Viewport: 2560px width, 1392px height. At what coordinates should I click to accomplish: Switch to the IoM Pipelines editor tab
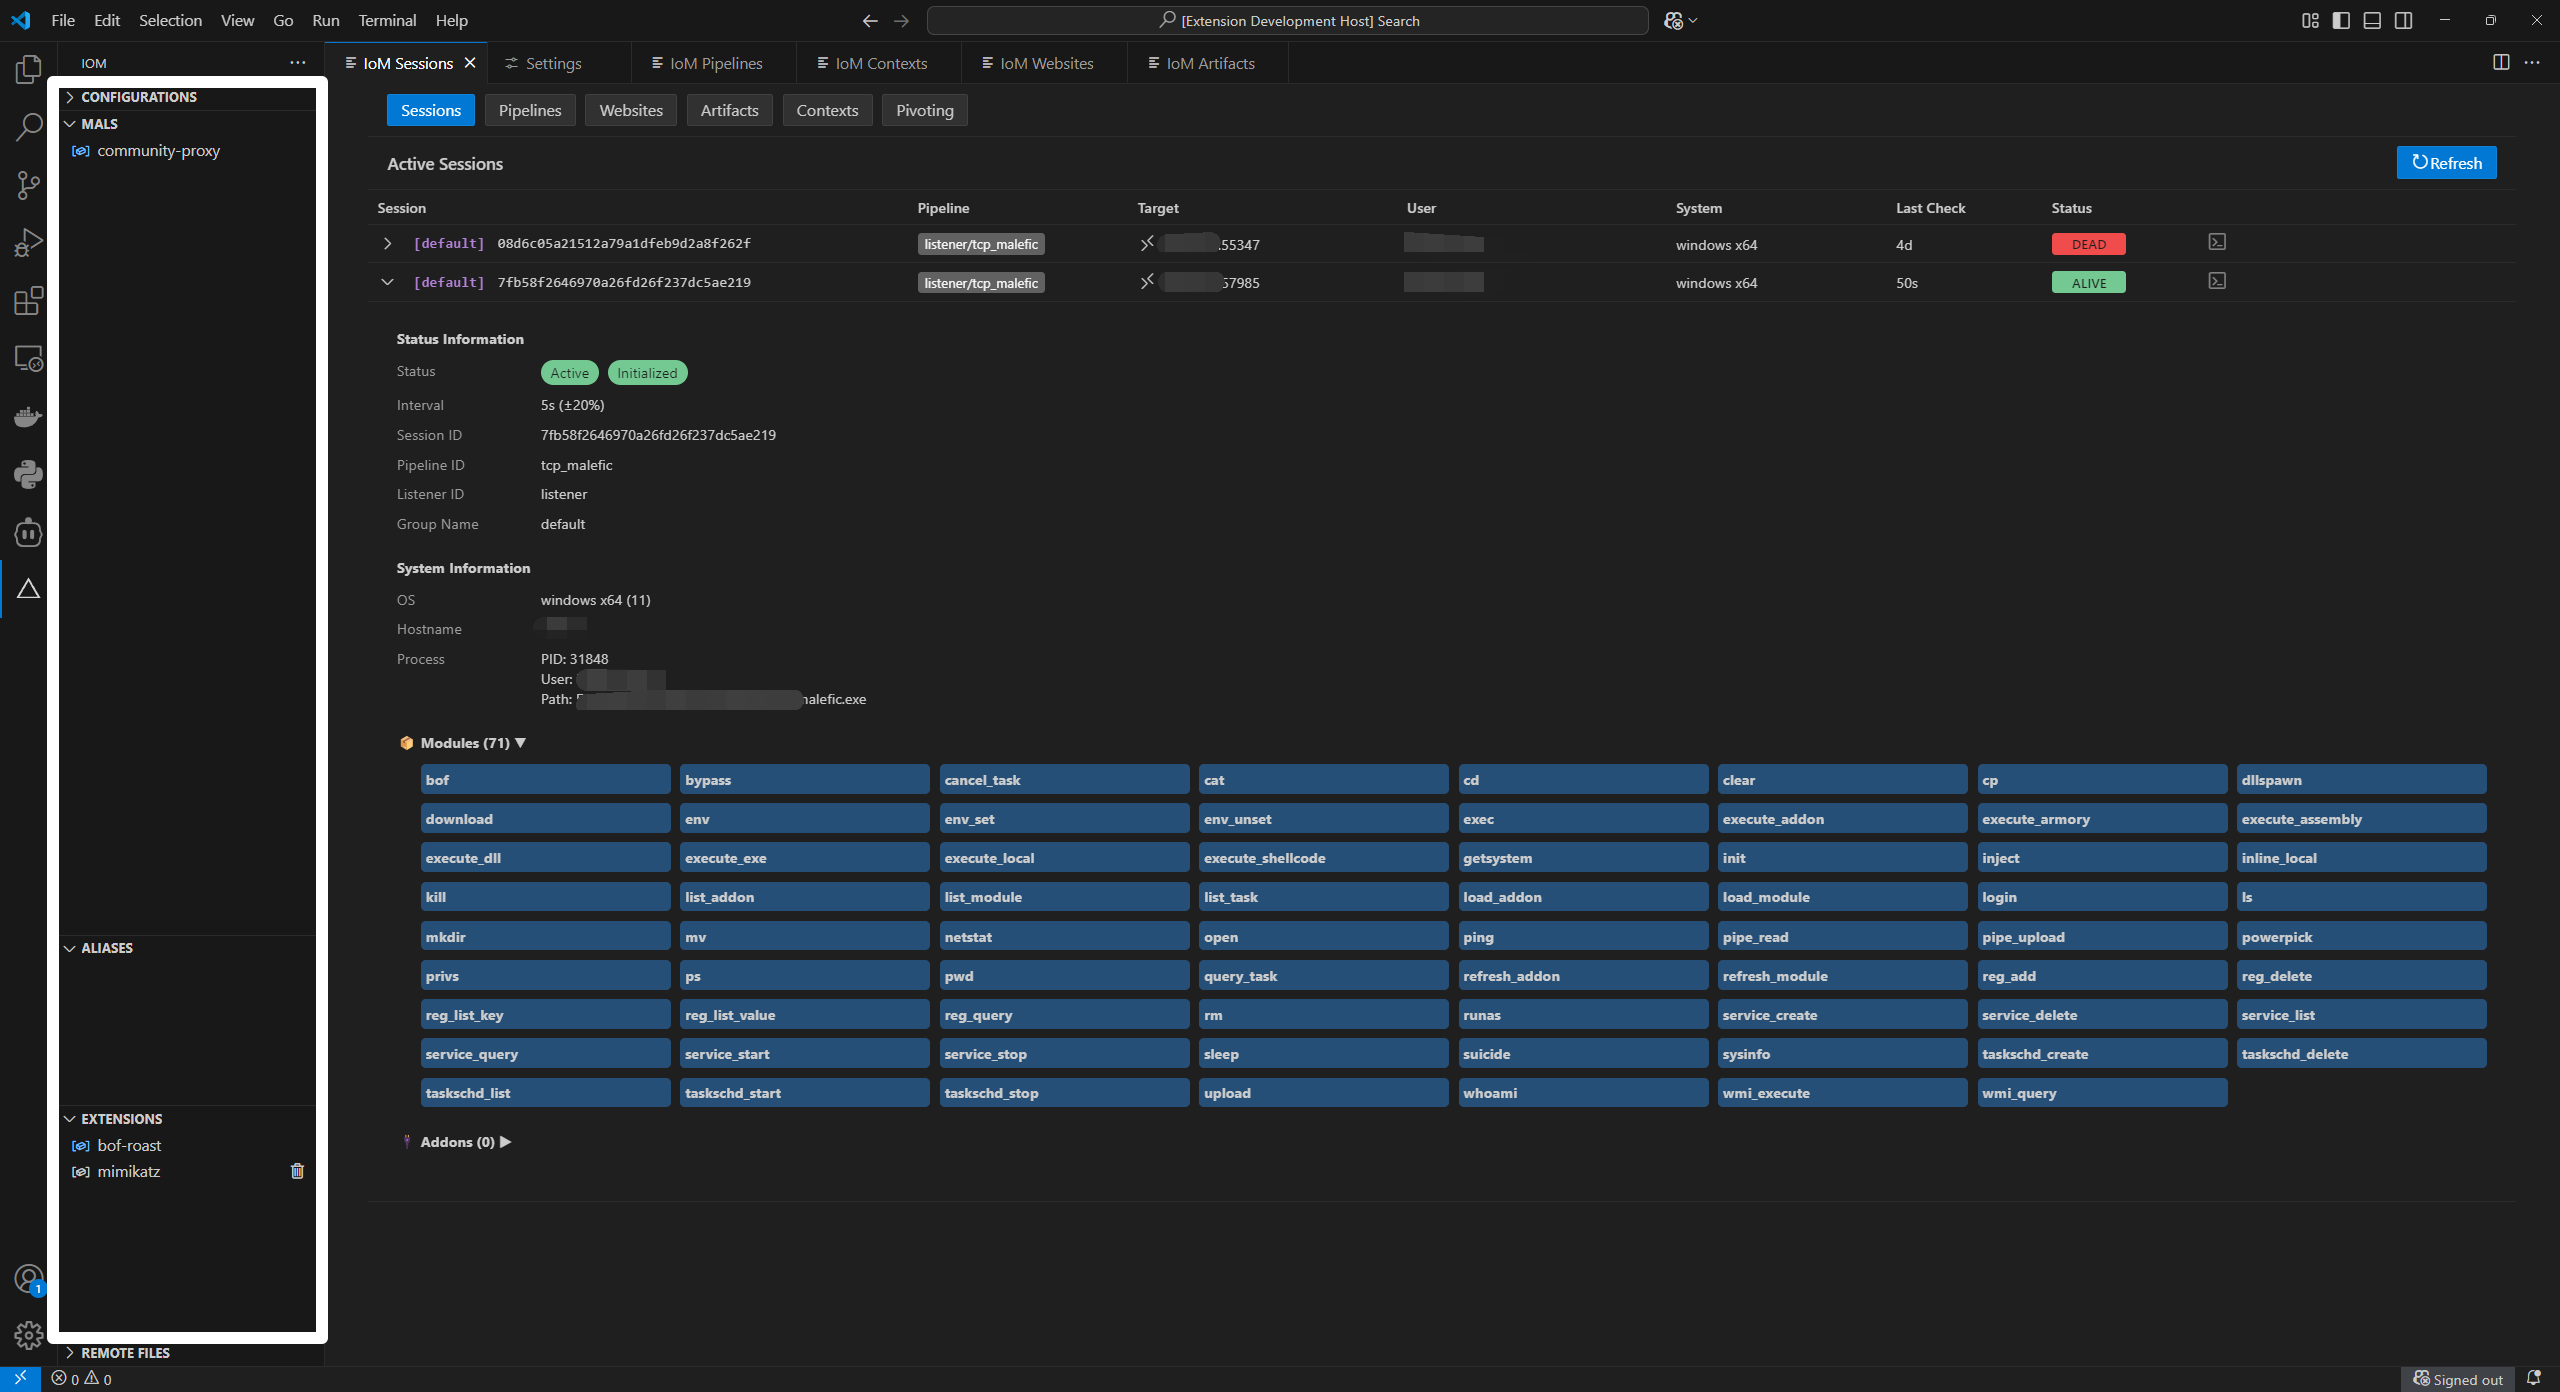point(715,63)
